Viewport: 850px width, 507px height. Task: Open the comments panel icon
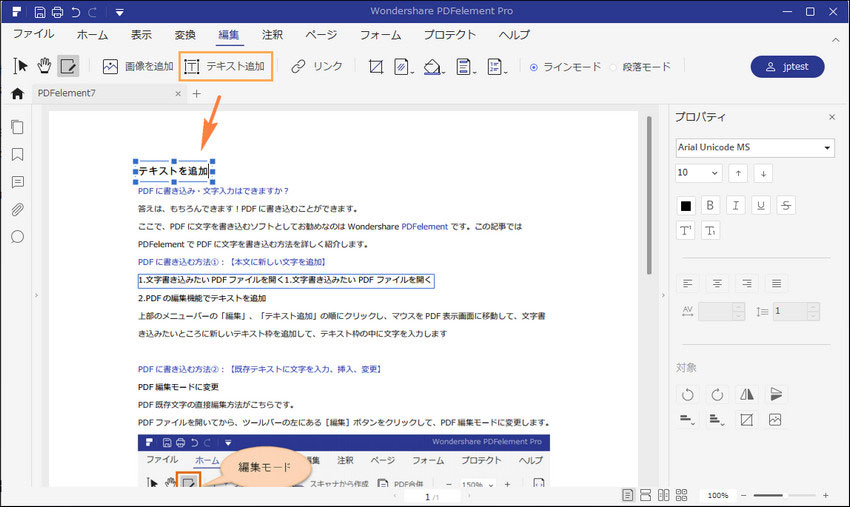pos(17,182)
